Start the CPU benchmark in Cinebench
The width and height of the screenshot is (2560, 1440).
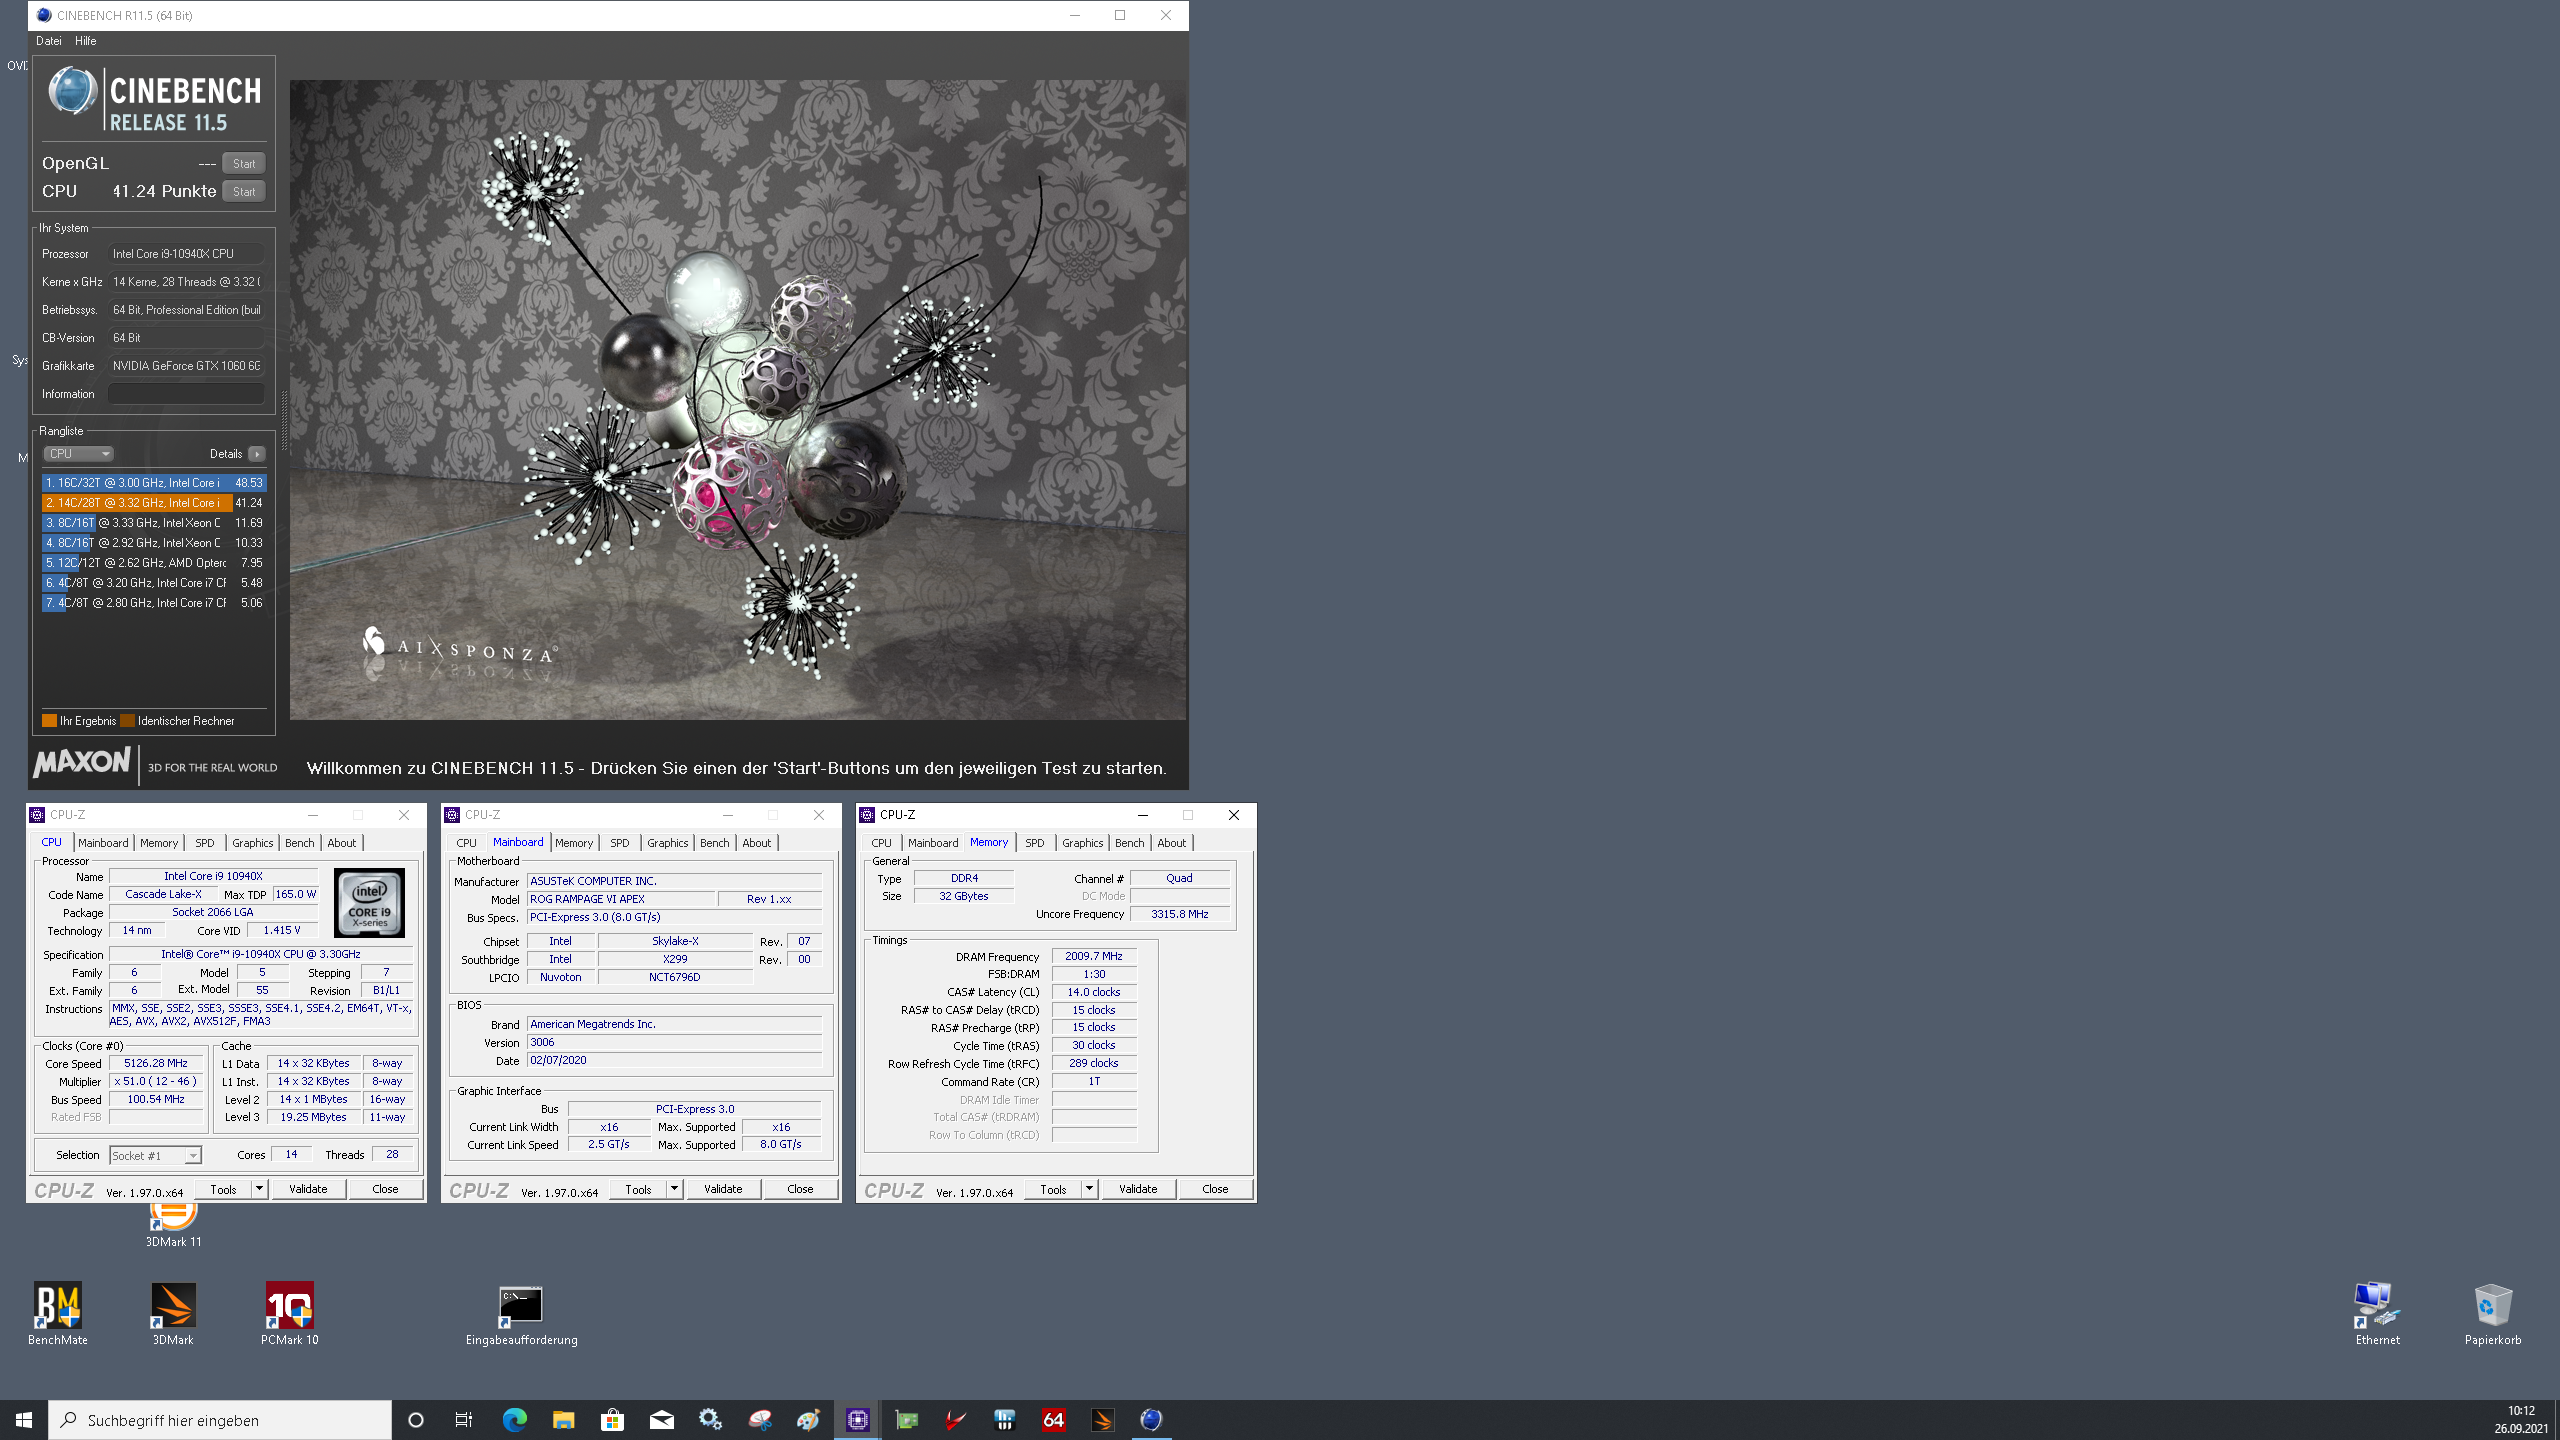[x=244, y=192]
